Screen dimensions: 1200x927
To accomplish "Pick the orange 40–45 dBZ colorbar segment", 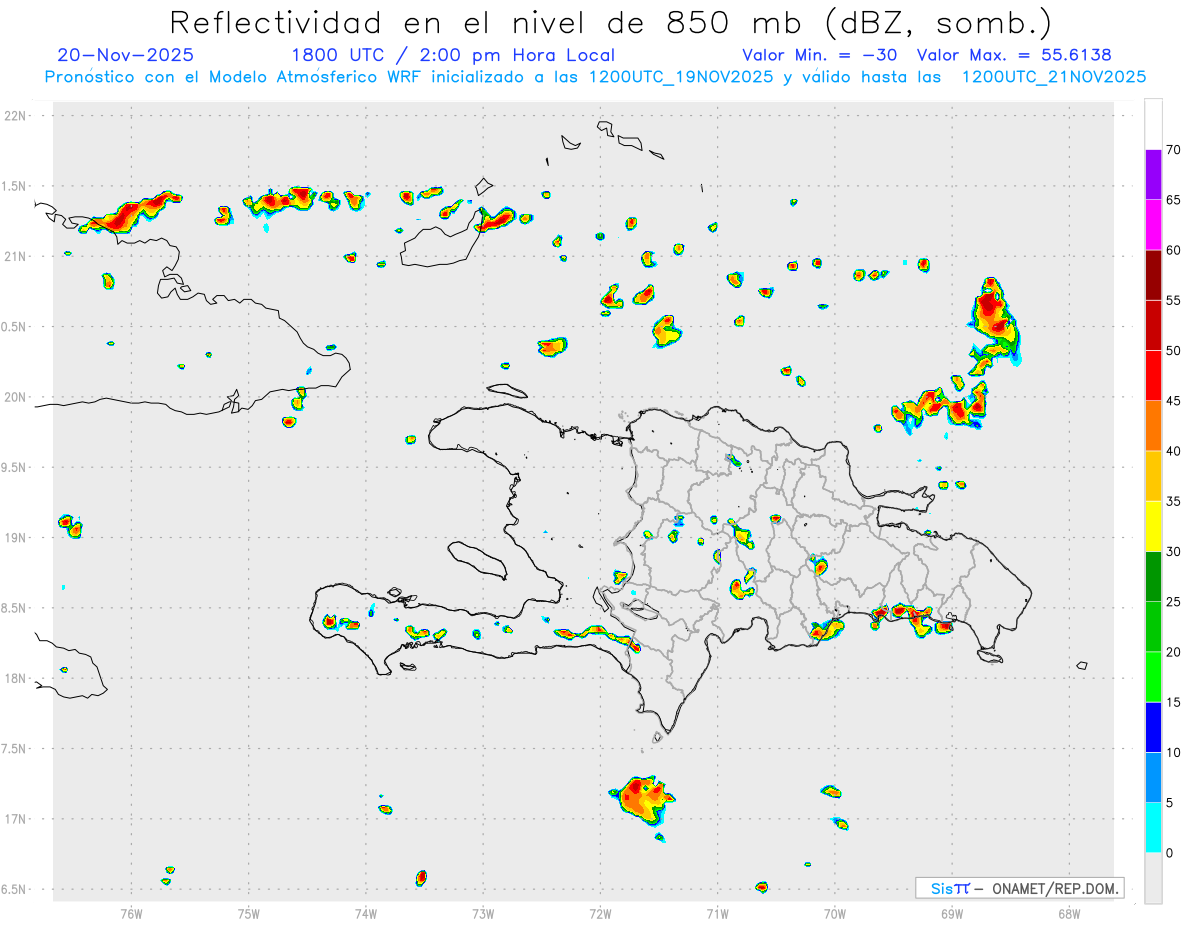I will pos(1154,426).
